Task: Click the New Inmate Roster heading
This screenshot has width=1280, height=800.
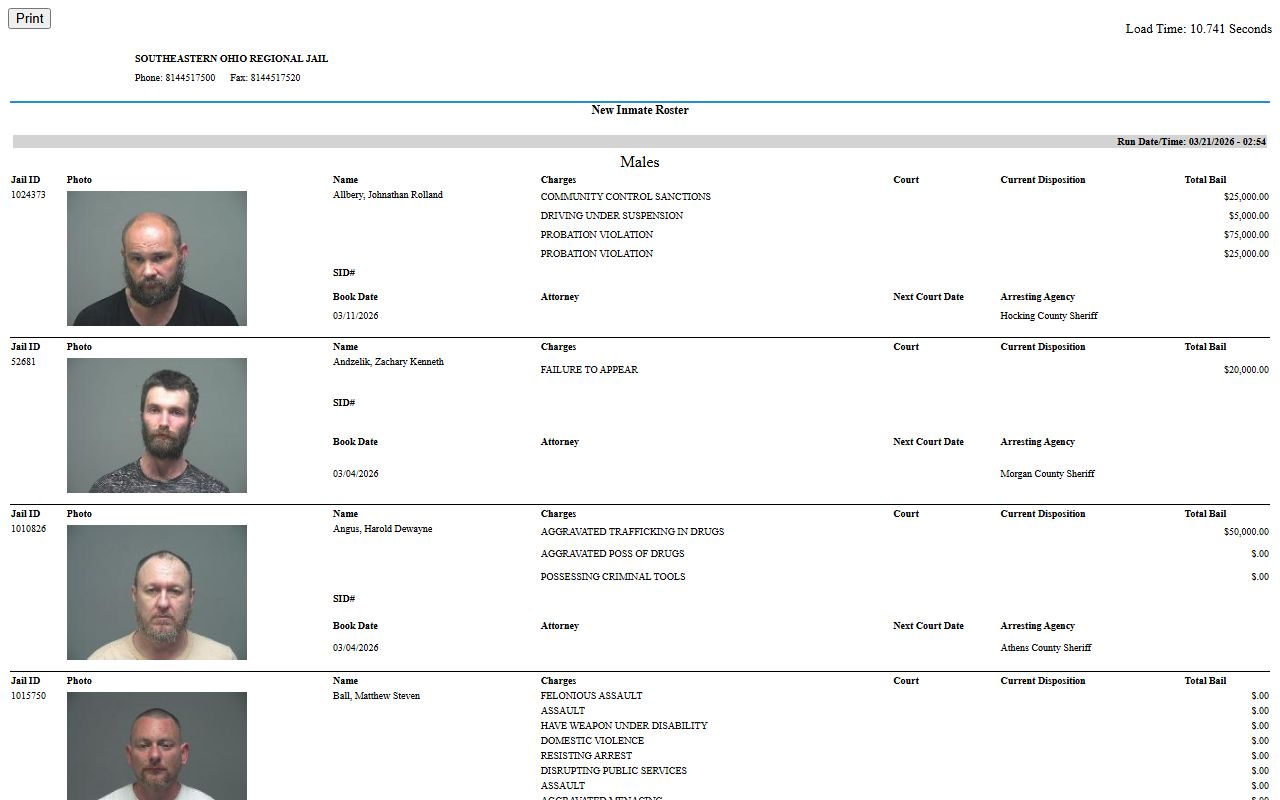Action: click(639, 110)
